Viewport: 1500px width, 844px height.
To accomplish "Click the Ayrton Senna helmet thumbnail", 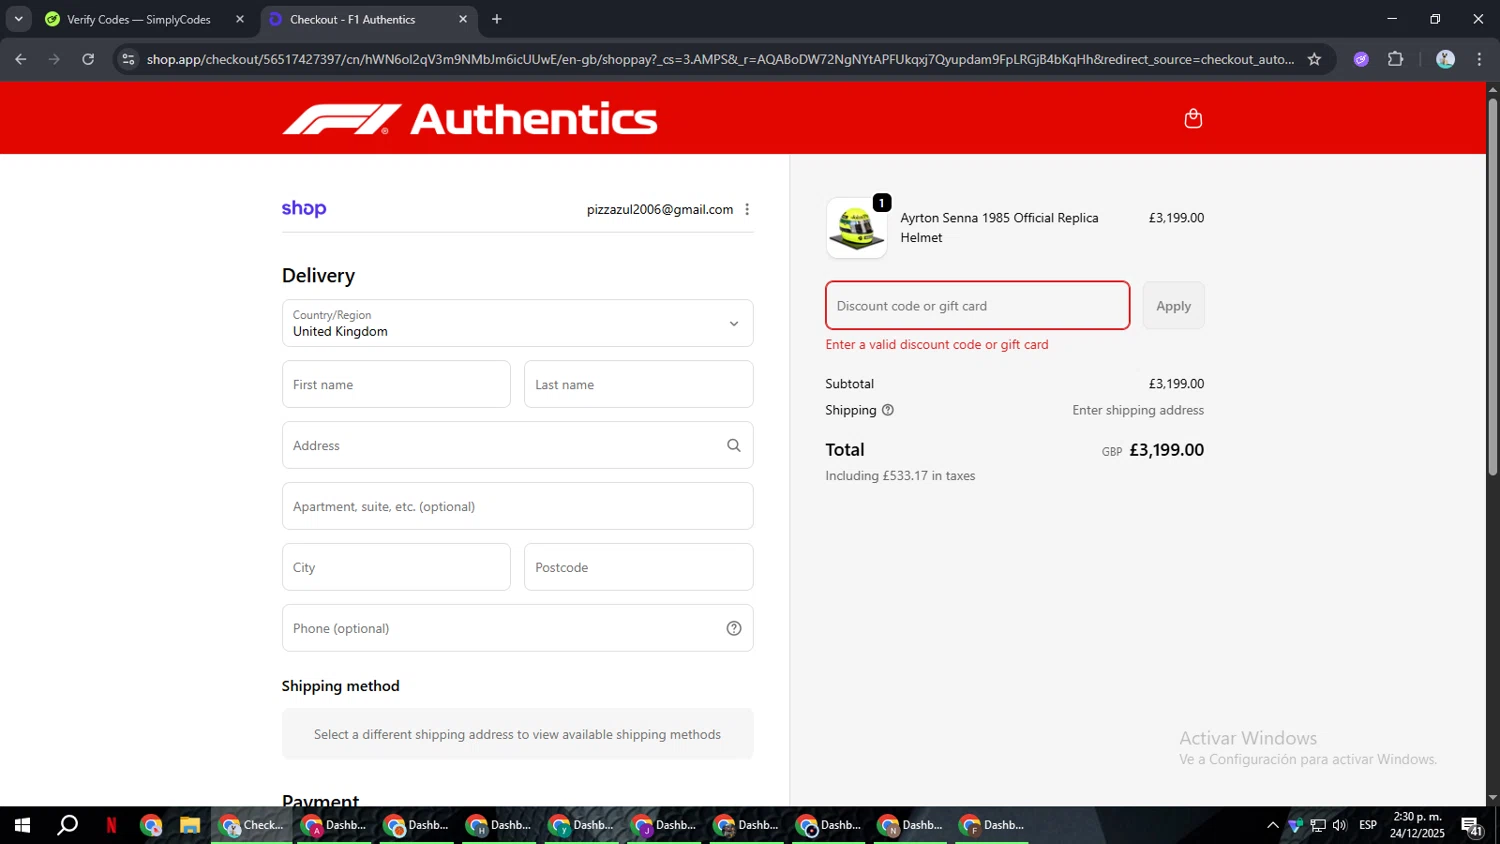I will [x=856, y=228].
